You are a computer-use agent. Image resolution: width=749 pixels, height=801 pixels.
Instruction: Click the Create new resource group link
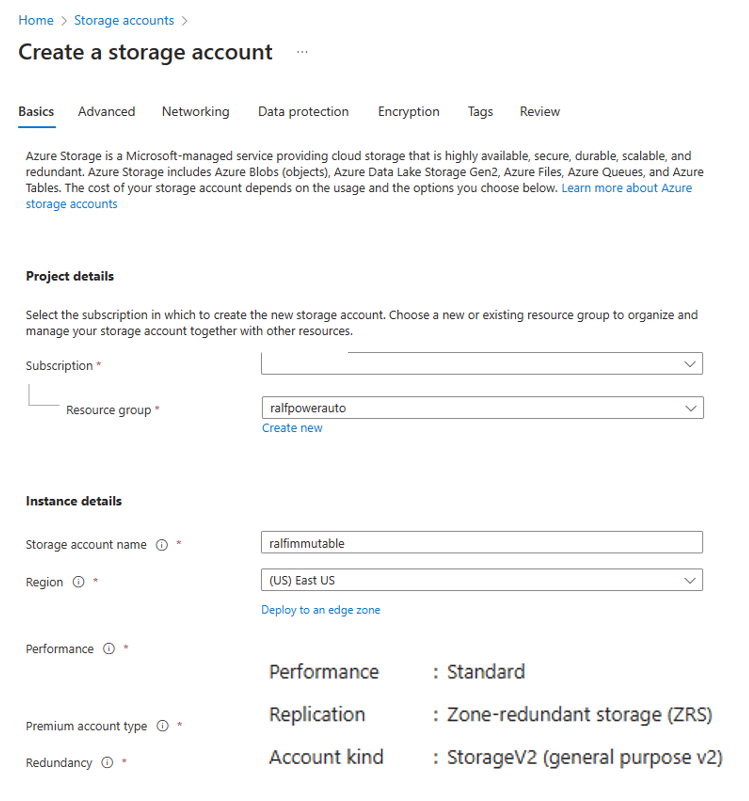point(292,428)
